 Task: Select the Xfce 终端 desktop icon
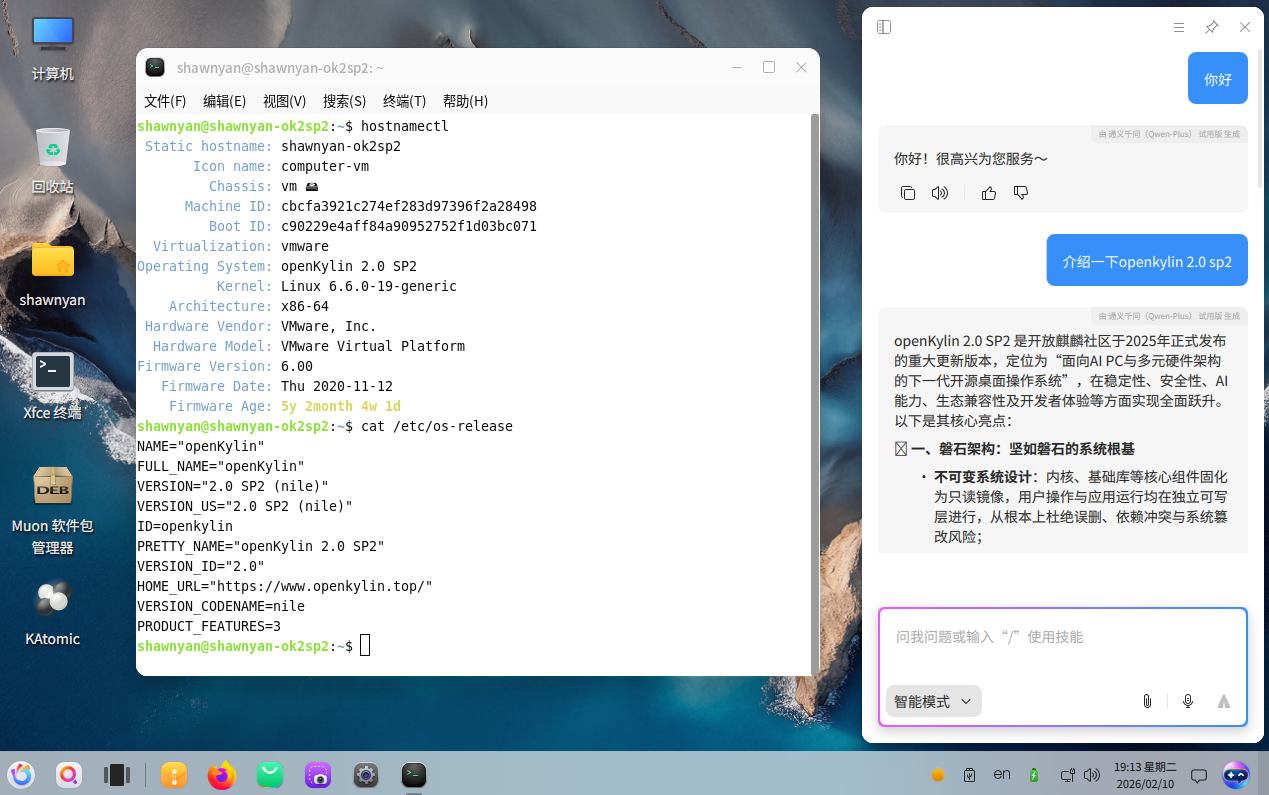point(52,386)
